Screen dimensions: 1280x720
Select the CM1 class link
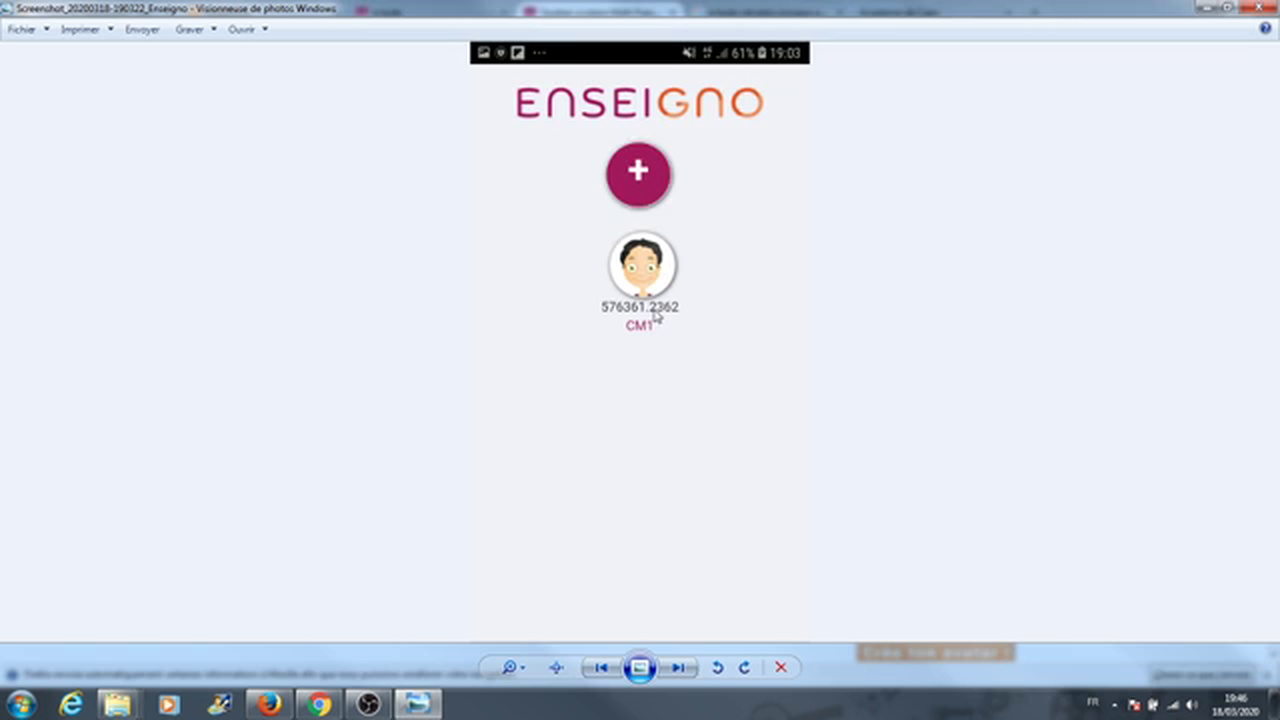point(639,325)
